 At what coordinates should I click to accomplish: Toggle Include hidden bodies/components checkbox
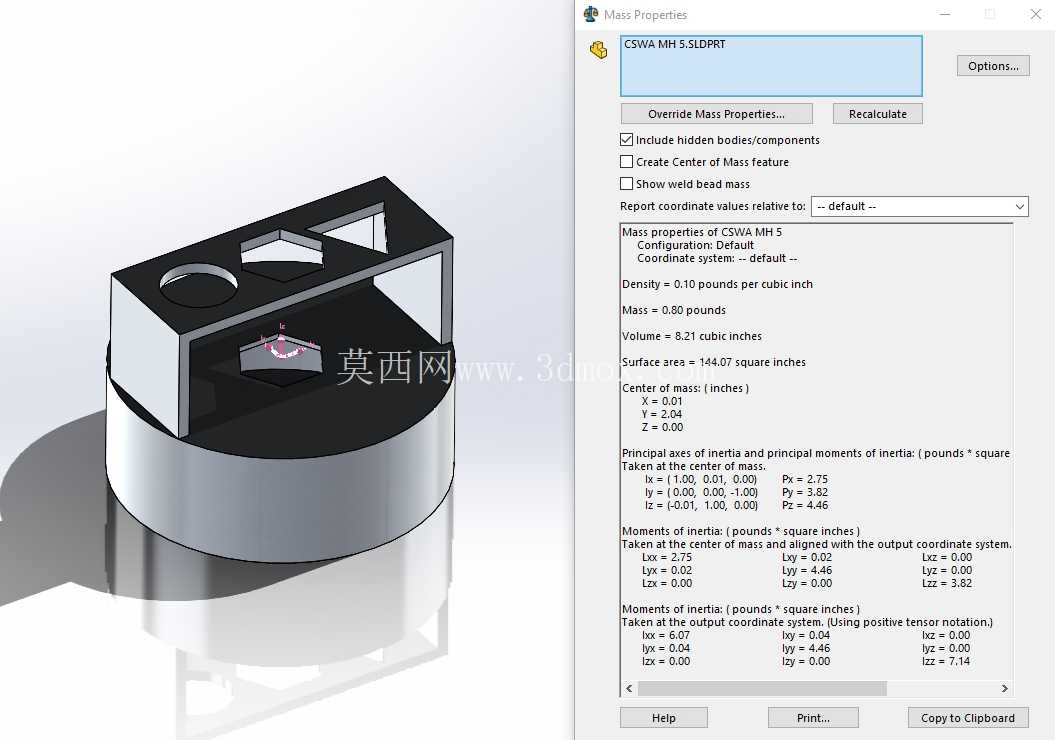point(626,140)
